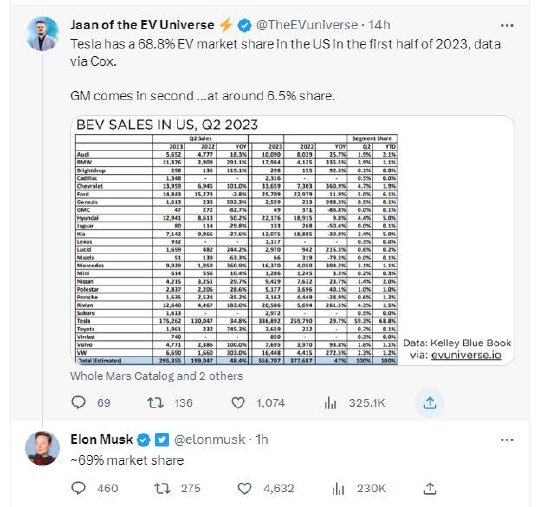The image size is (550, 507).
Task: Click Elon Musk display name
Action: tap(102, 439)
